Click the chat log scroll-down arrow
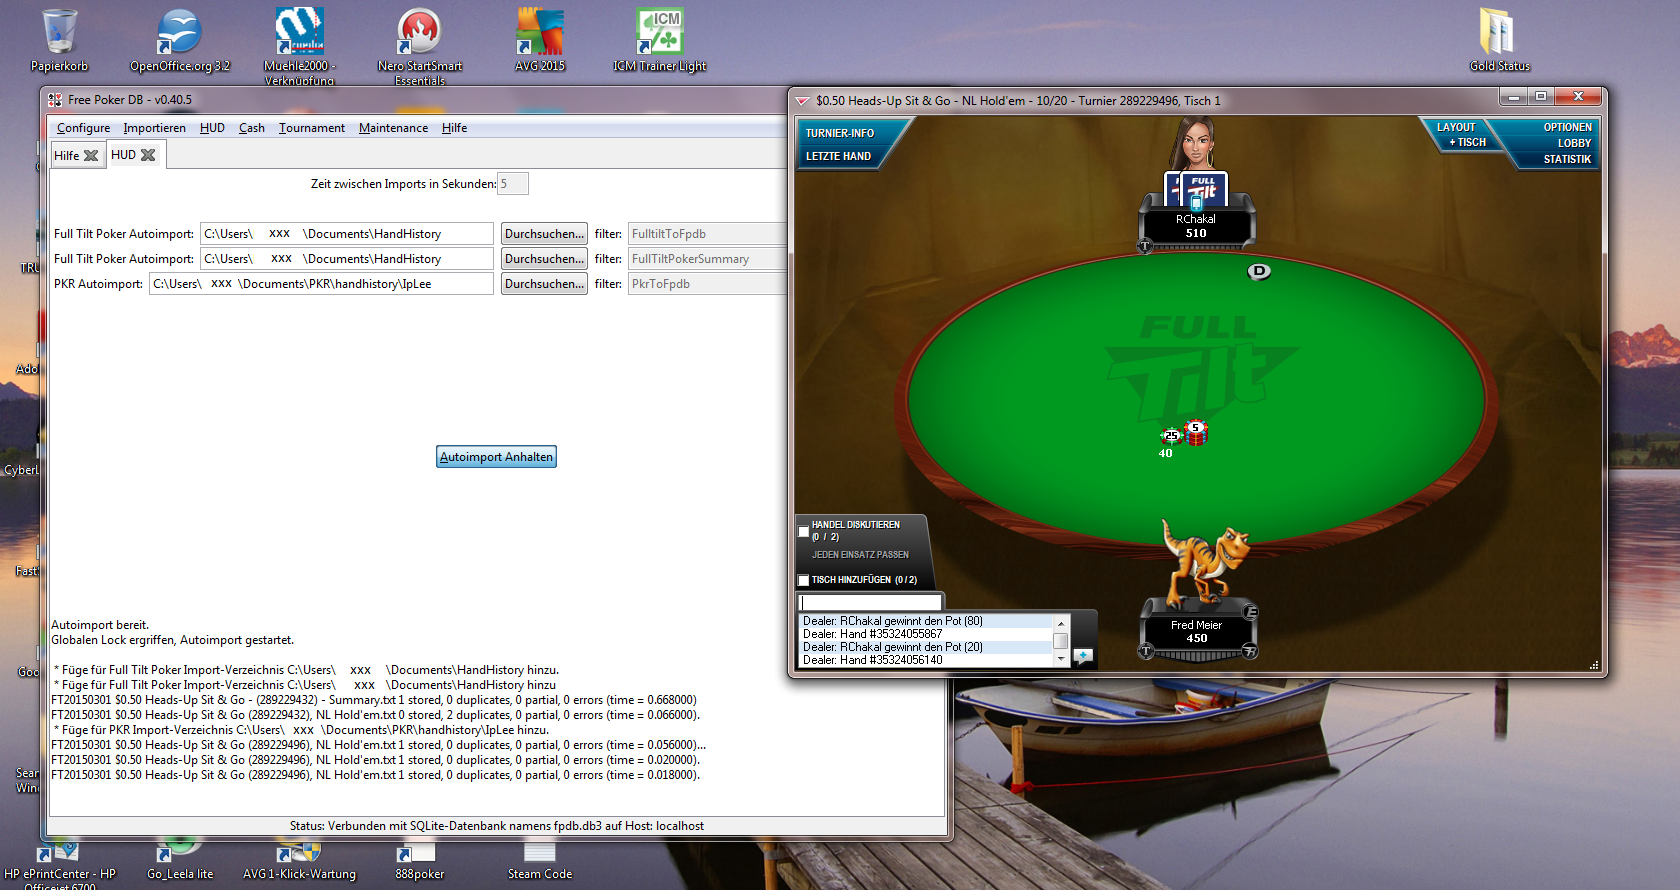1680x890 pixels. click(1061, 659)
